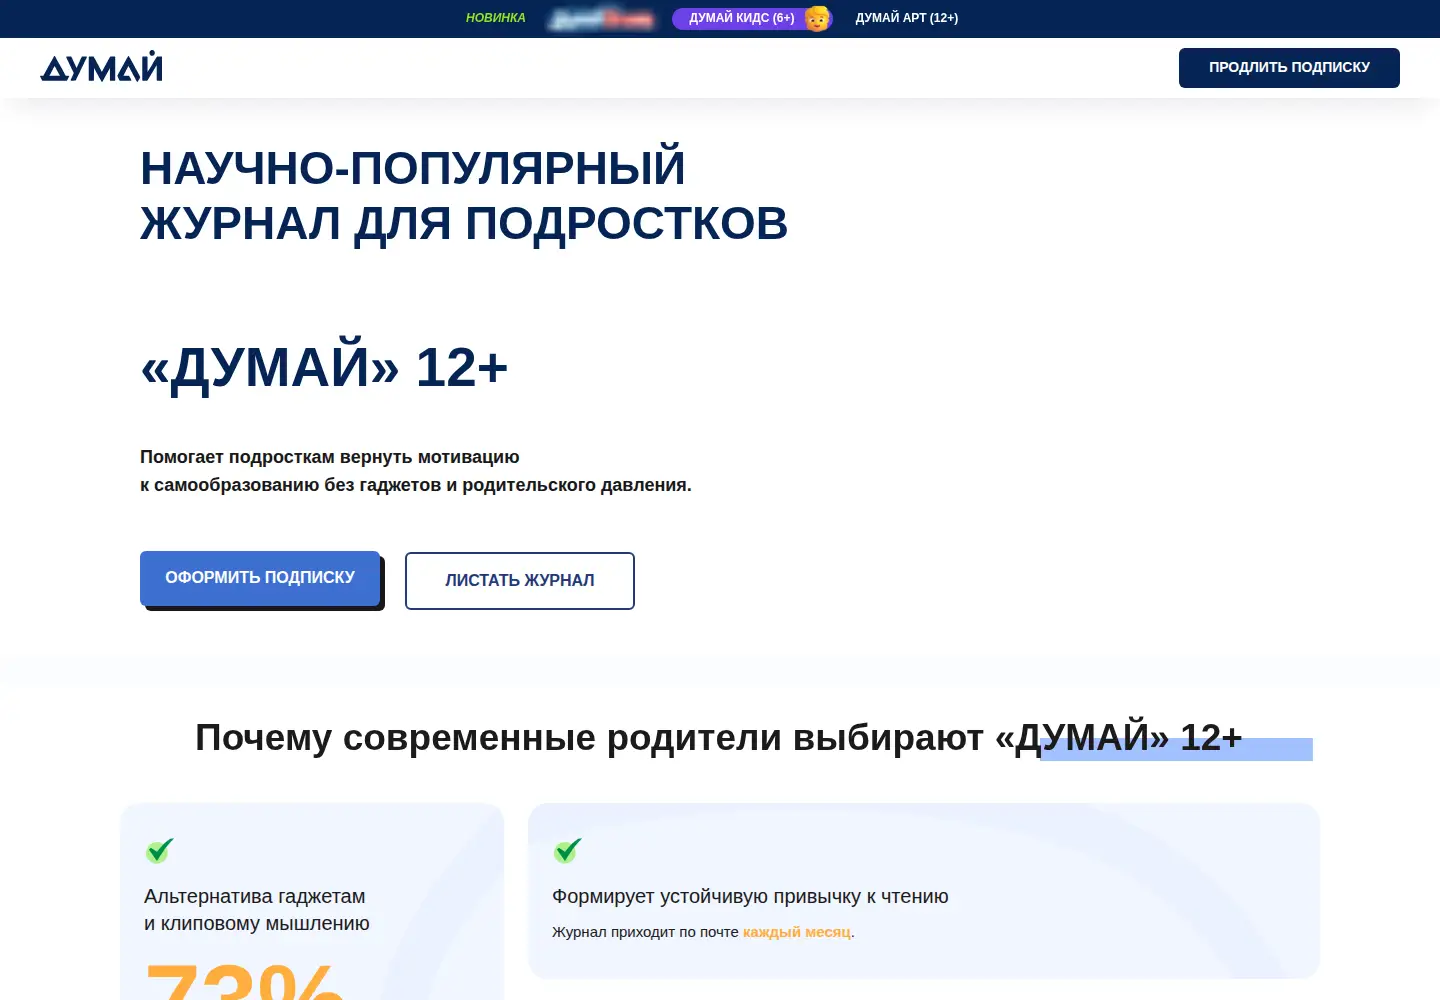Open the ЛИСТАТЬ ЖУРНАЛ button
Image resolution: width=1440 pixels, height=1000 pixels.
[x=520, y=581]
